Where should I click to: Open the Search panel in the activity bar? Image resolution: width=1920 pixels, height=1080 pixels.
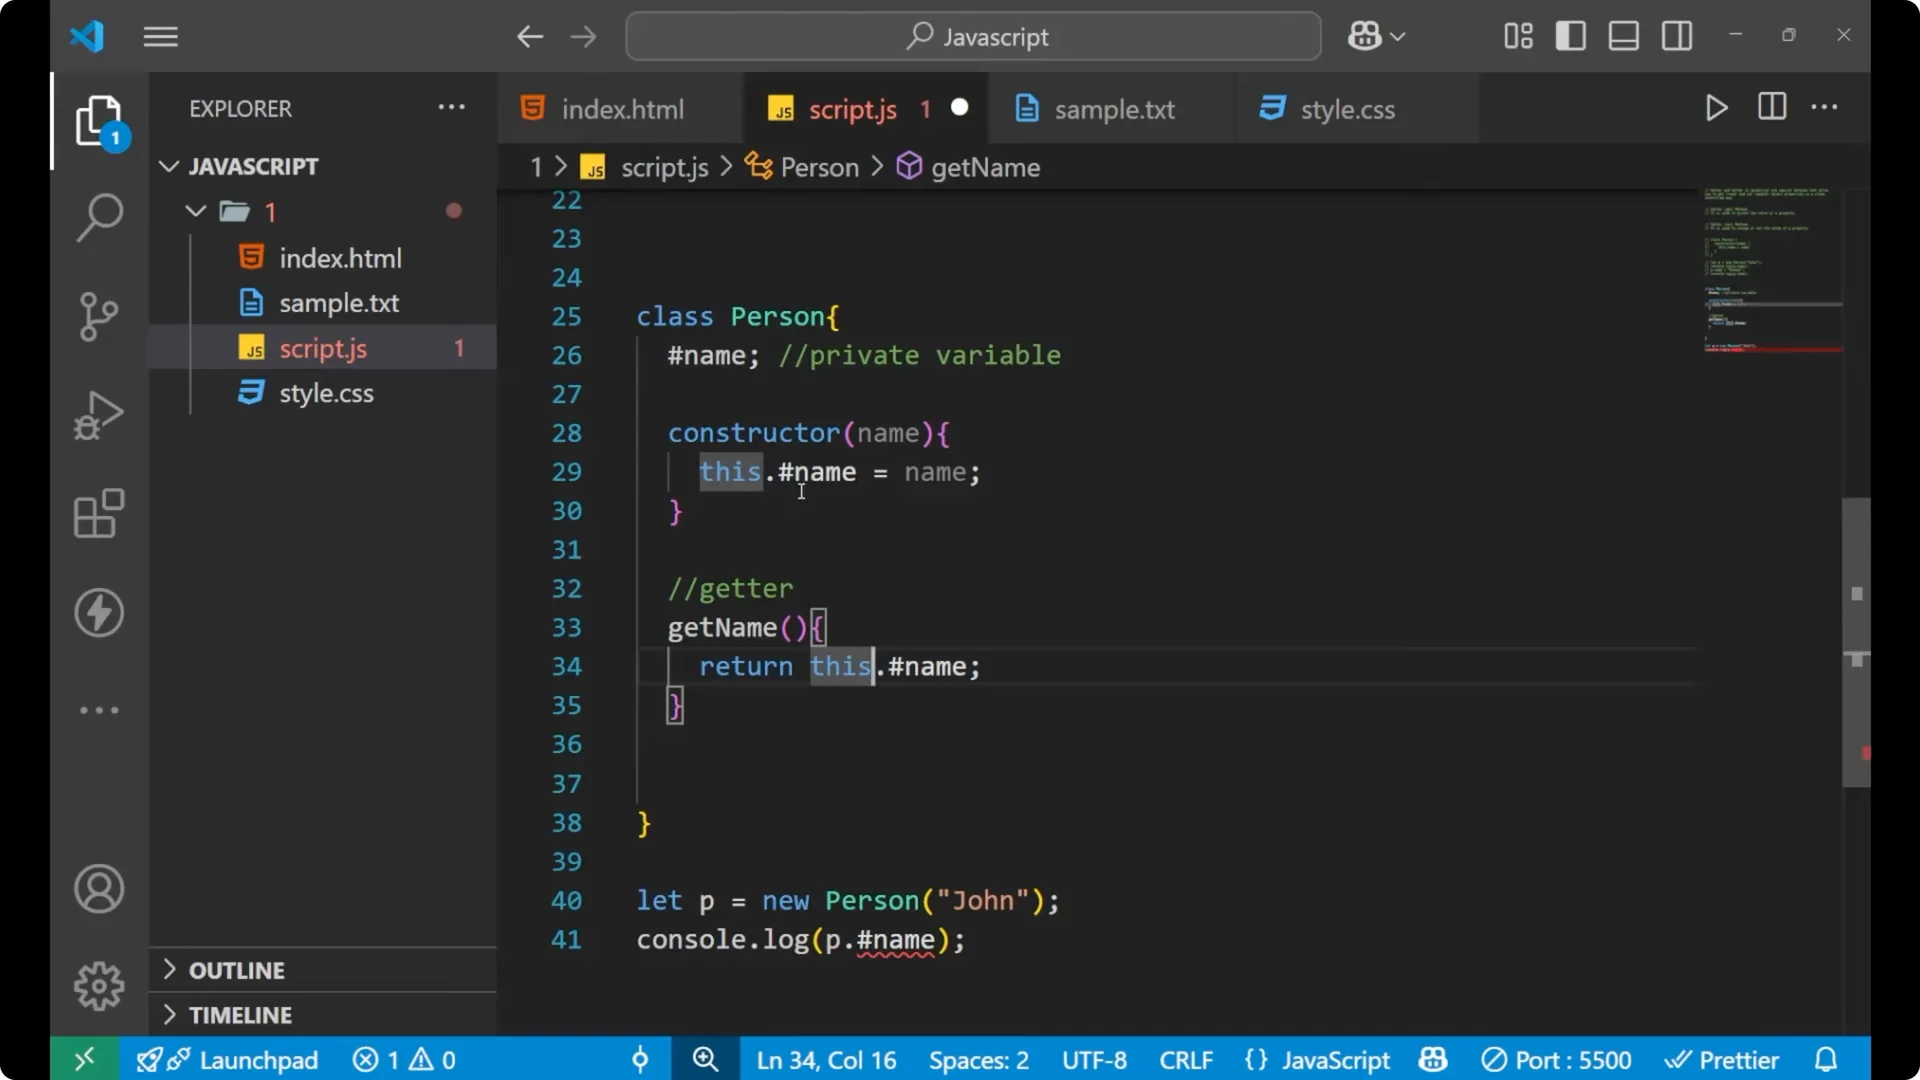click(98, 216)
